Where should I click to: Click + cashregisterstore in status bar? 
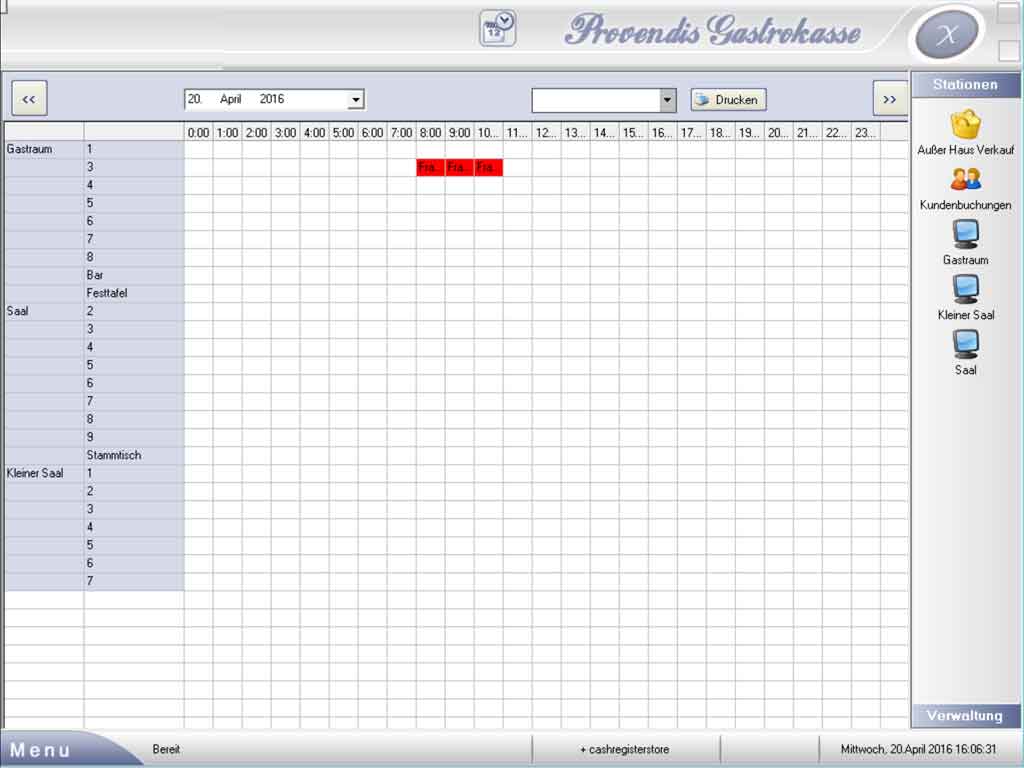click(624, 750)
